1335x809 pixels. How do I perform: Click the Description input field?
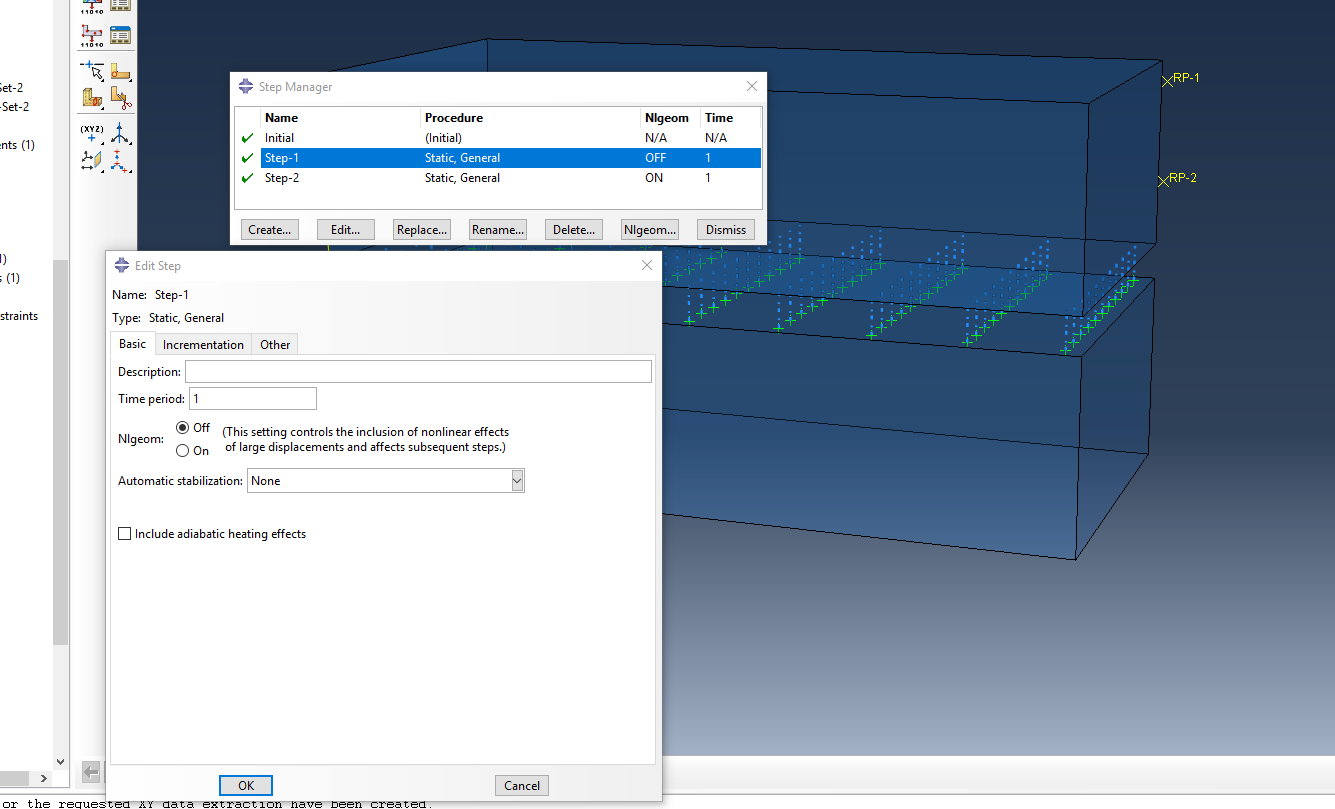[x=418, y=372]
